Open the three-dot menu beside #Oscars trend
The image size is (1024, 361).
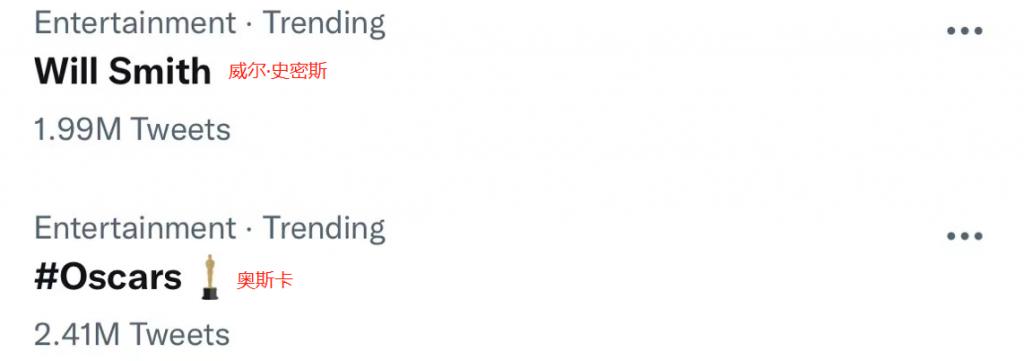[965, 236]
